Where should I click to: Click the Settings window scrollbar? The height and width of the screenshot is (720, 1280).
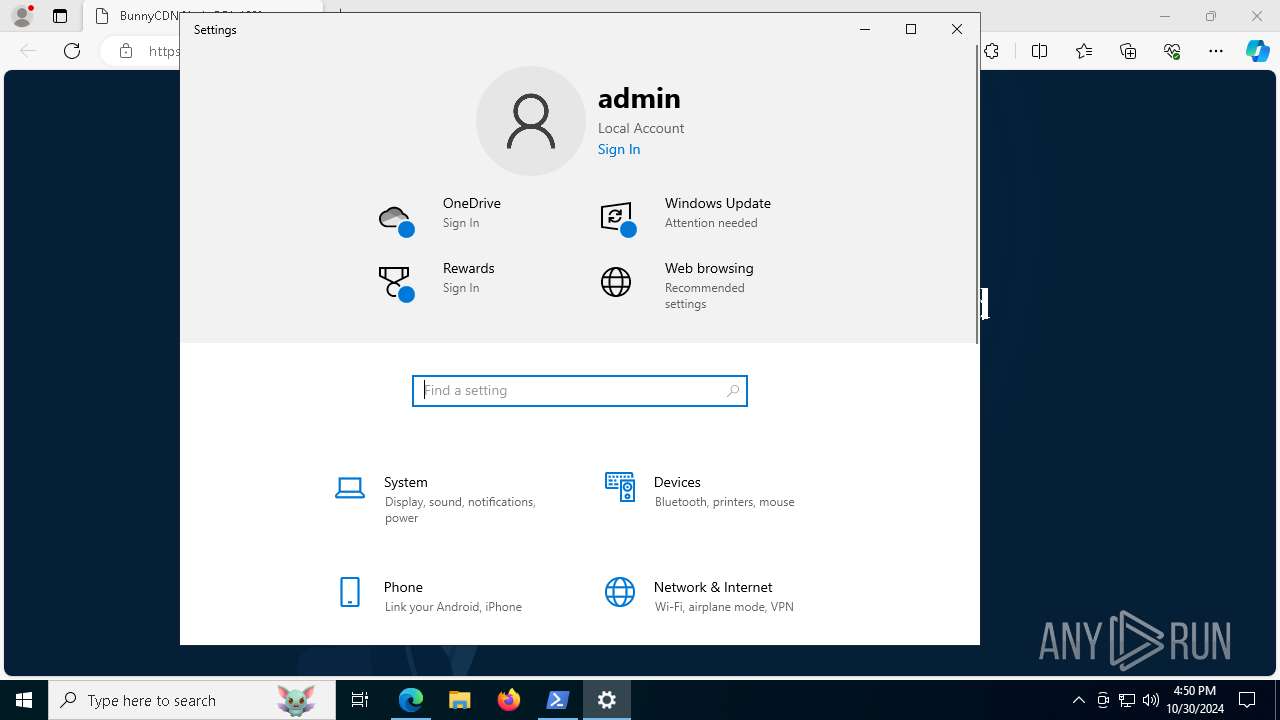(x=977, y=195)
